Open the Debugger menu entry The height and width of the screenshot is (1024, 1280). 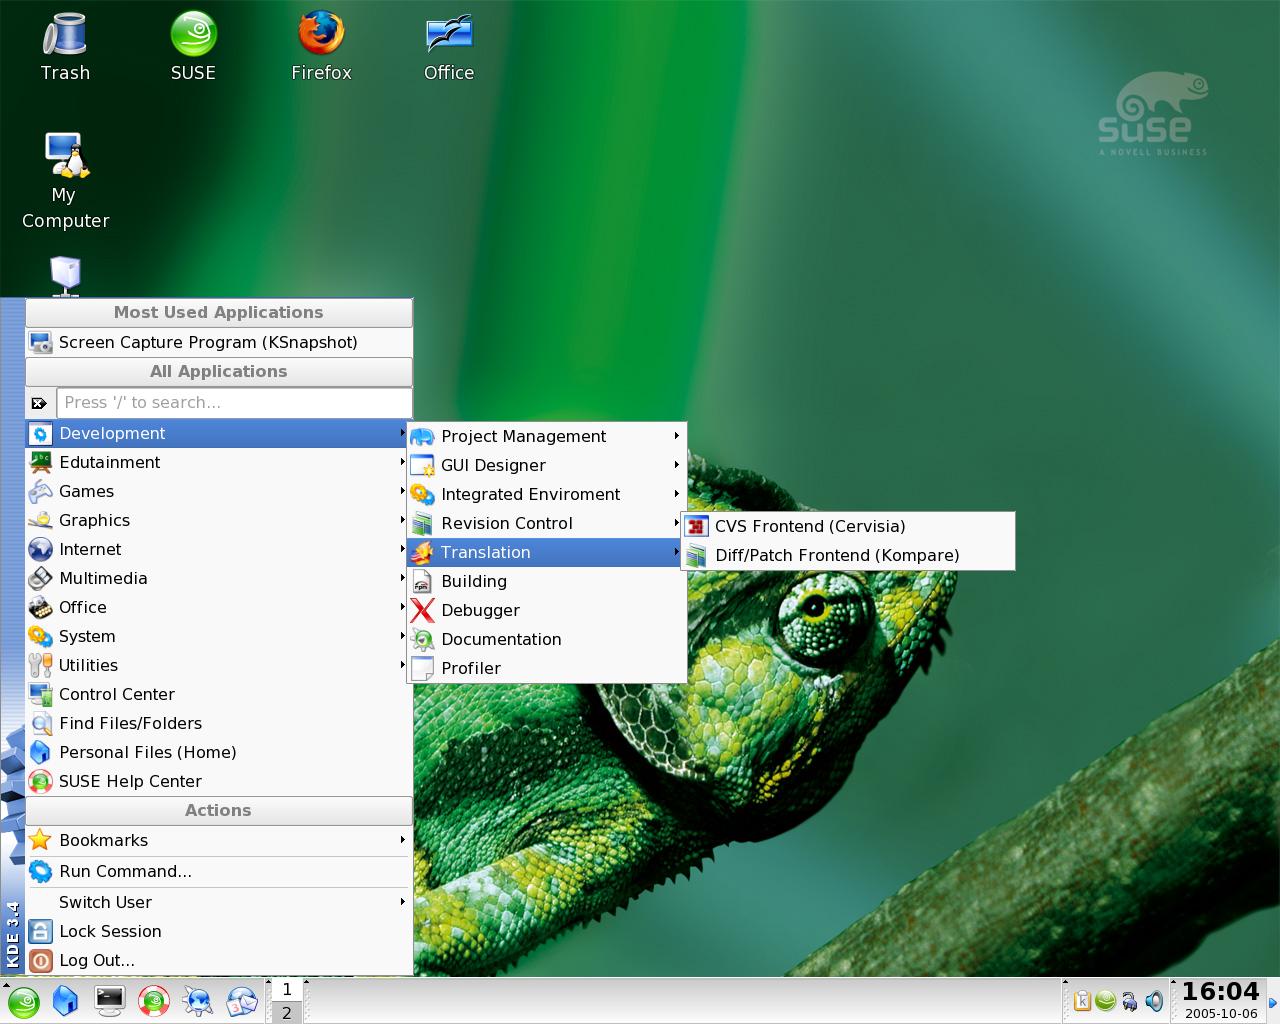(x=547, y=610)
